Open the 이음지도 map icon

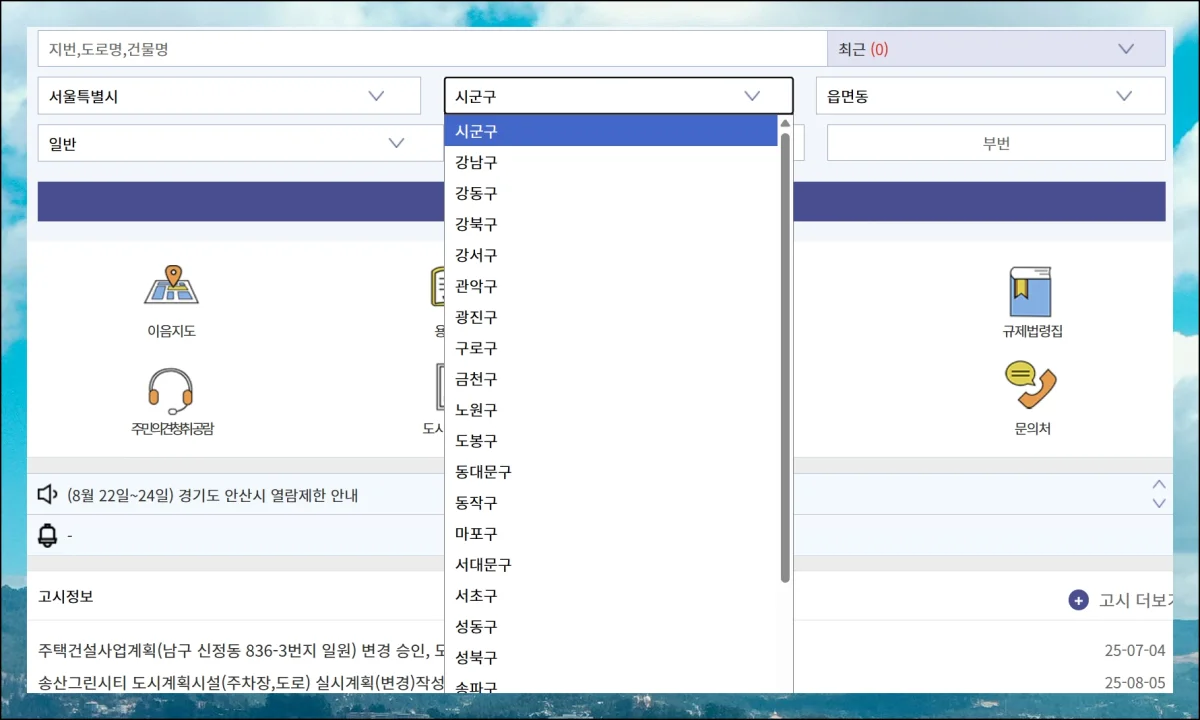tap(171, 286)
